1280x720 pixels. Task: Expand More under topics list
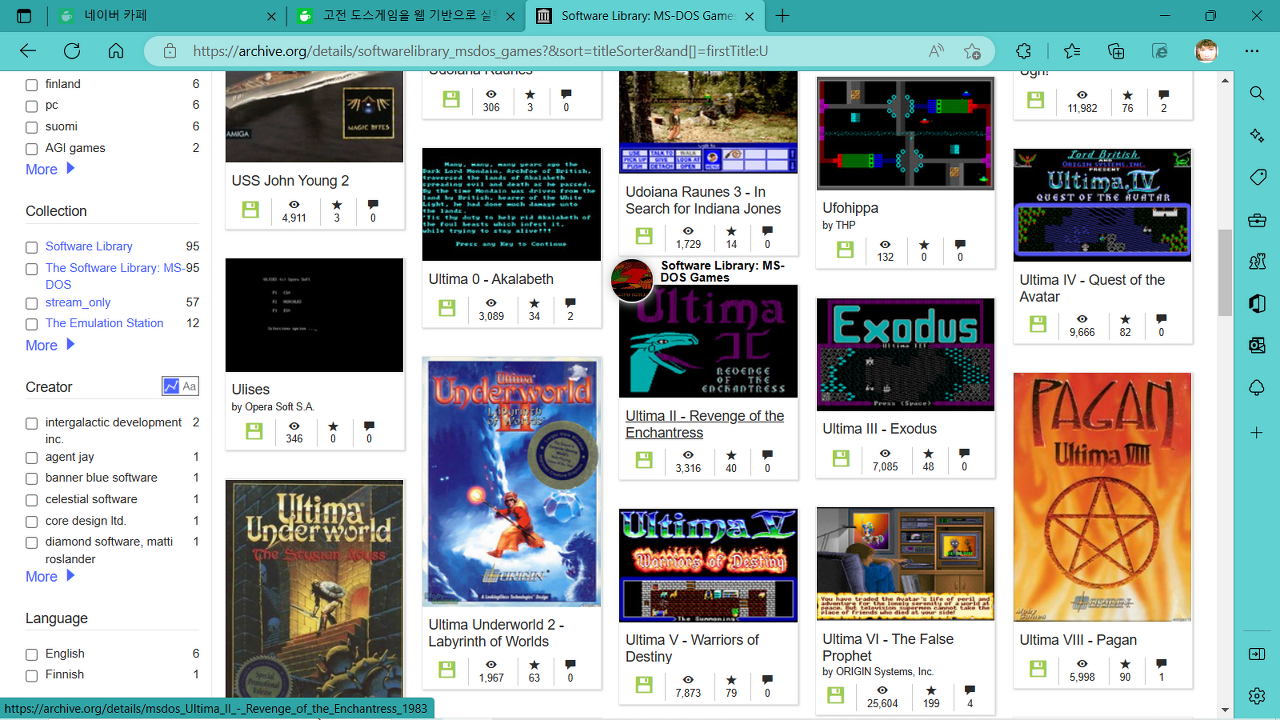(x=50, y=169)
